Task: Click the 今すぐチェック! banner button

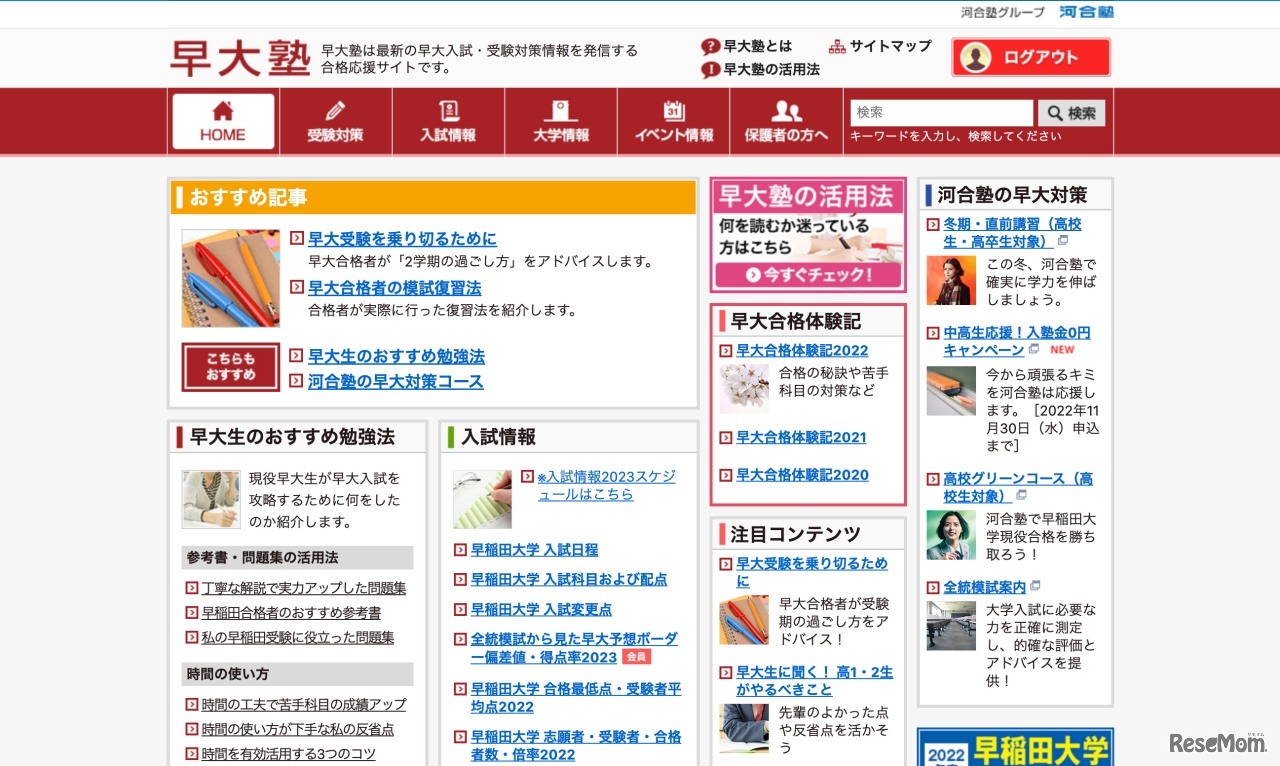Action: [x=808, y=275]
